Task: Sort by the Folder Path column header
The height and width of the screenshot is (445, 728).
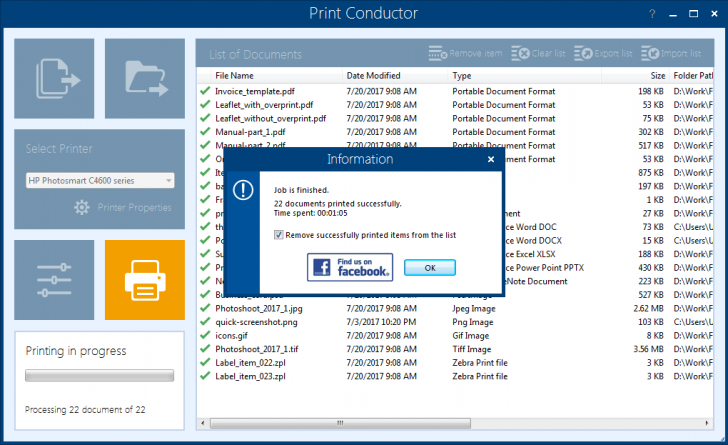Action: coord(693,75)
